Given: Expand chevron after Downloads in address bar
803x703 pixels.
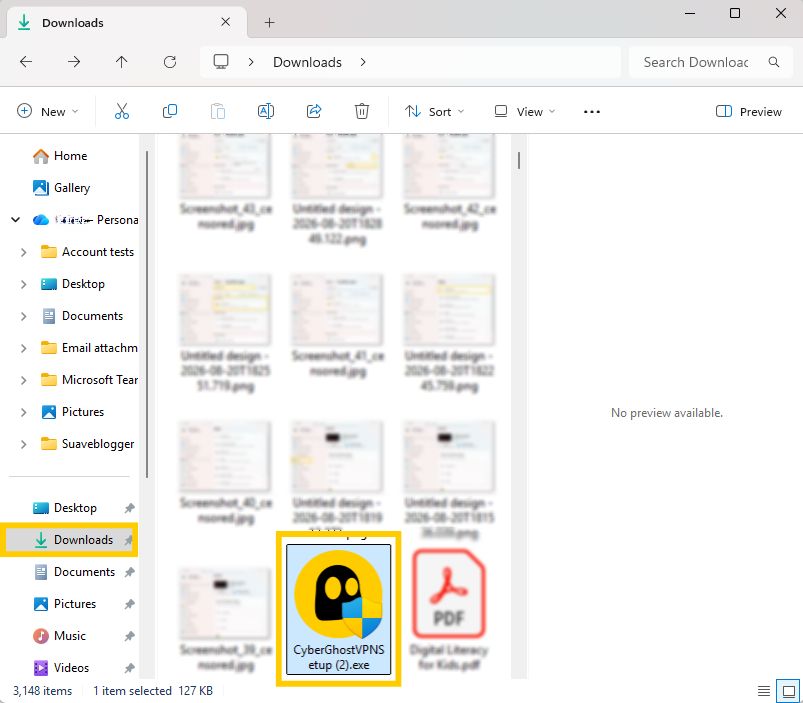Looking at the screenshot, I should [x=363, y=62].
